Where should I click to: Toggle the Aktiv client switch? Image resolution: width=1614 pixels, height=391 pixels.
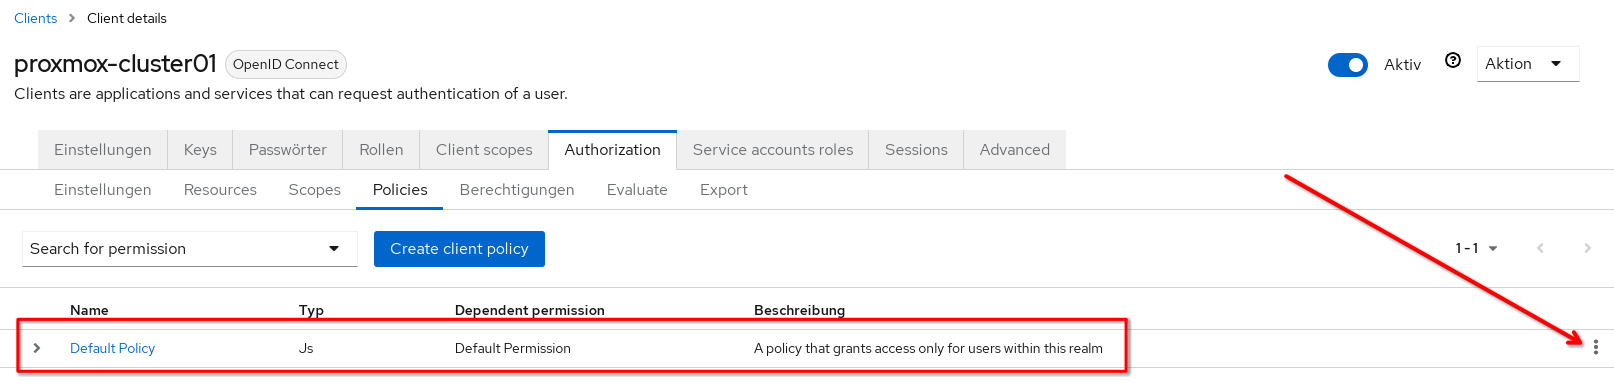(1347, 65)
